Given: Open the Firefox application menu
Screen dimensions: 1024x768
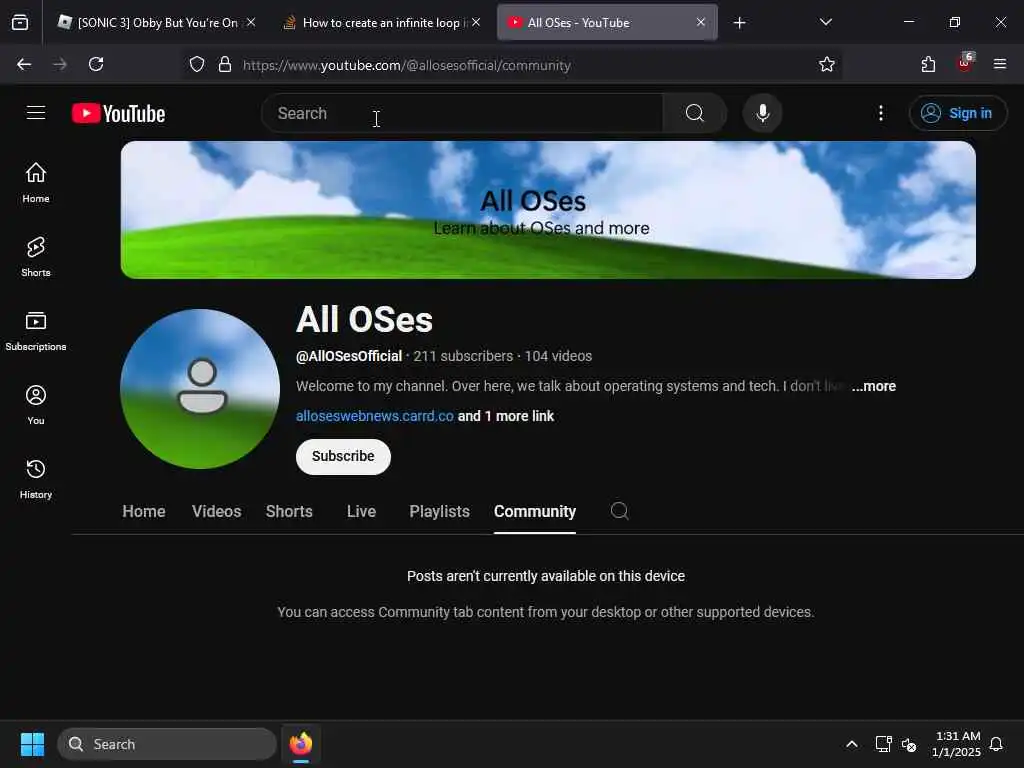Looking at the screenshot, I should pos(1000,64).
